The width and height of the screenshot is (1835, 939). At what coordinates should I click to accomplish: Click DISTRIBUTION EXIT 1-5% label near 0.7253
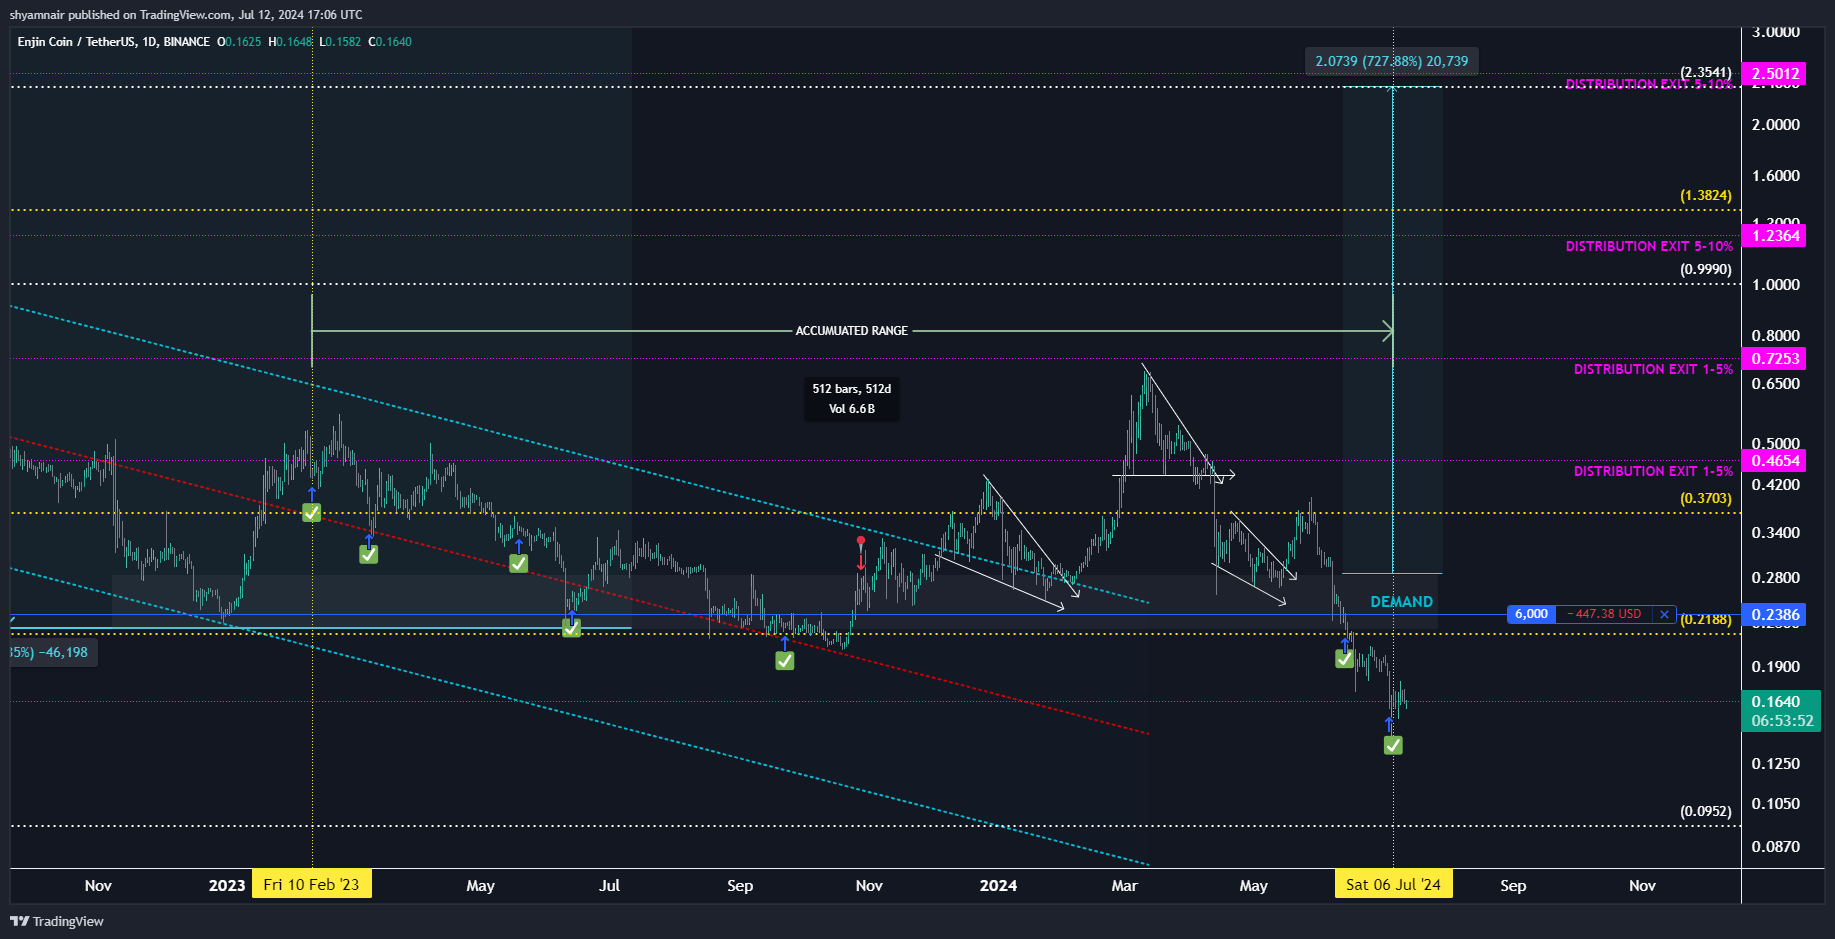point(1653,369)
